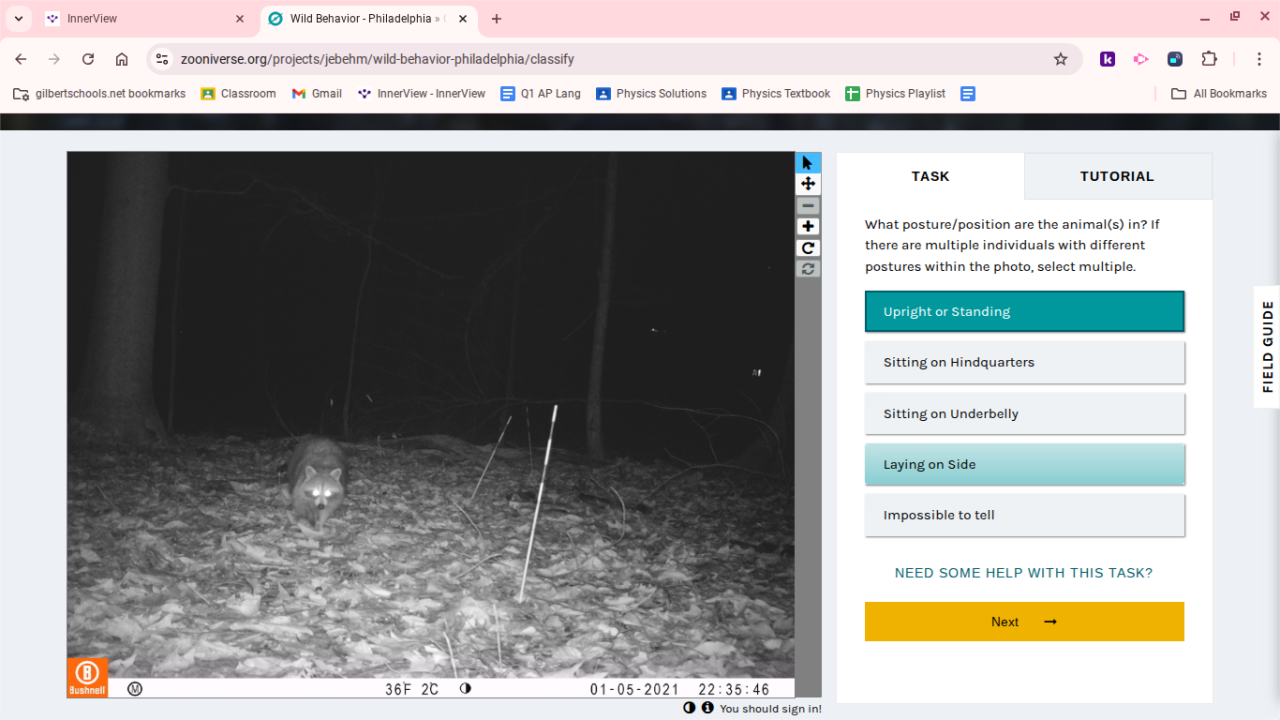Rotate the subject image
Screen dimensions: 1280x720
[x=808, y=248]
